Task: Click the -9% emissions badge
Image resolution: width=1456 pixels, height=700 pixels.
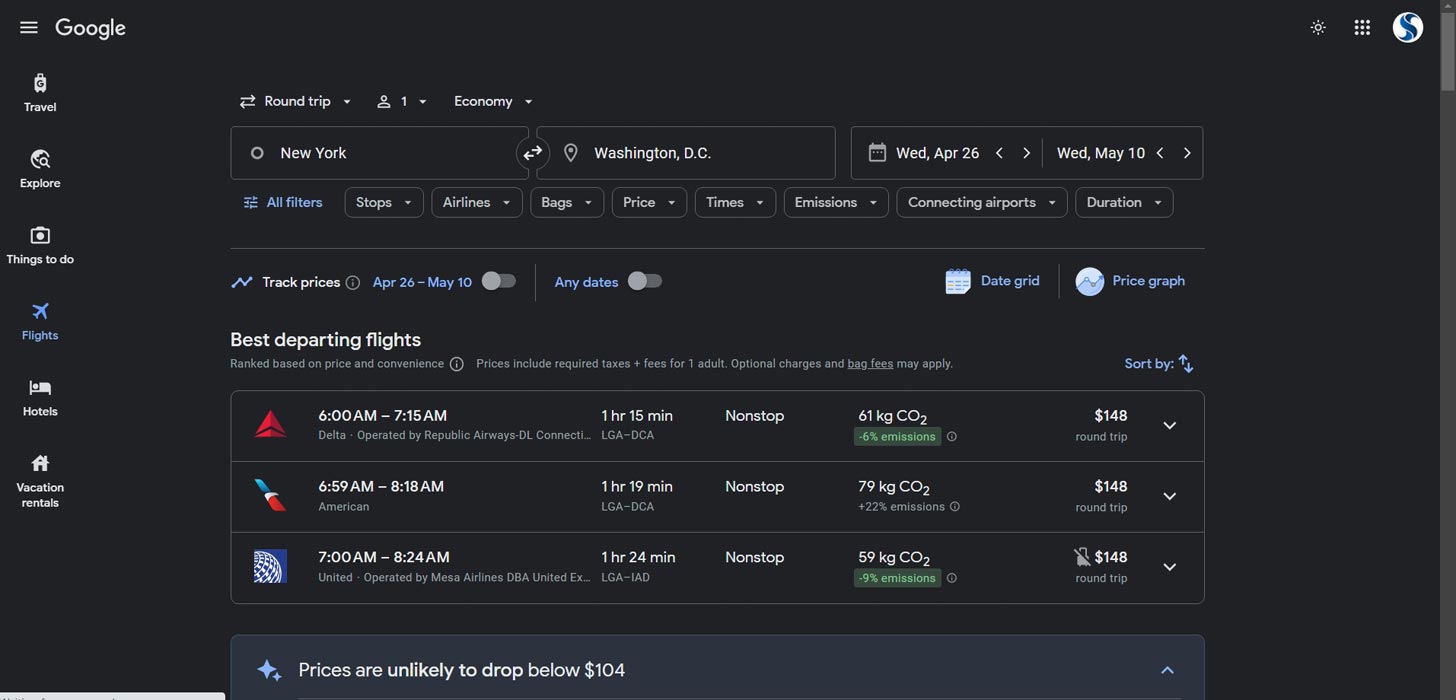Action: click(897, 578)
